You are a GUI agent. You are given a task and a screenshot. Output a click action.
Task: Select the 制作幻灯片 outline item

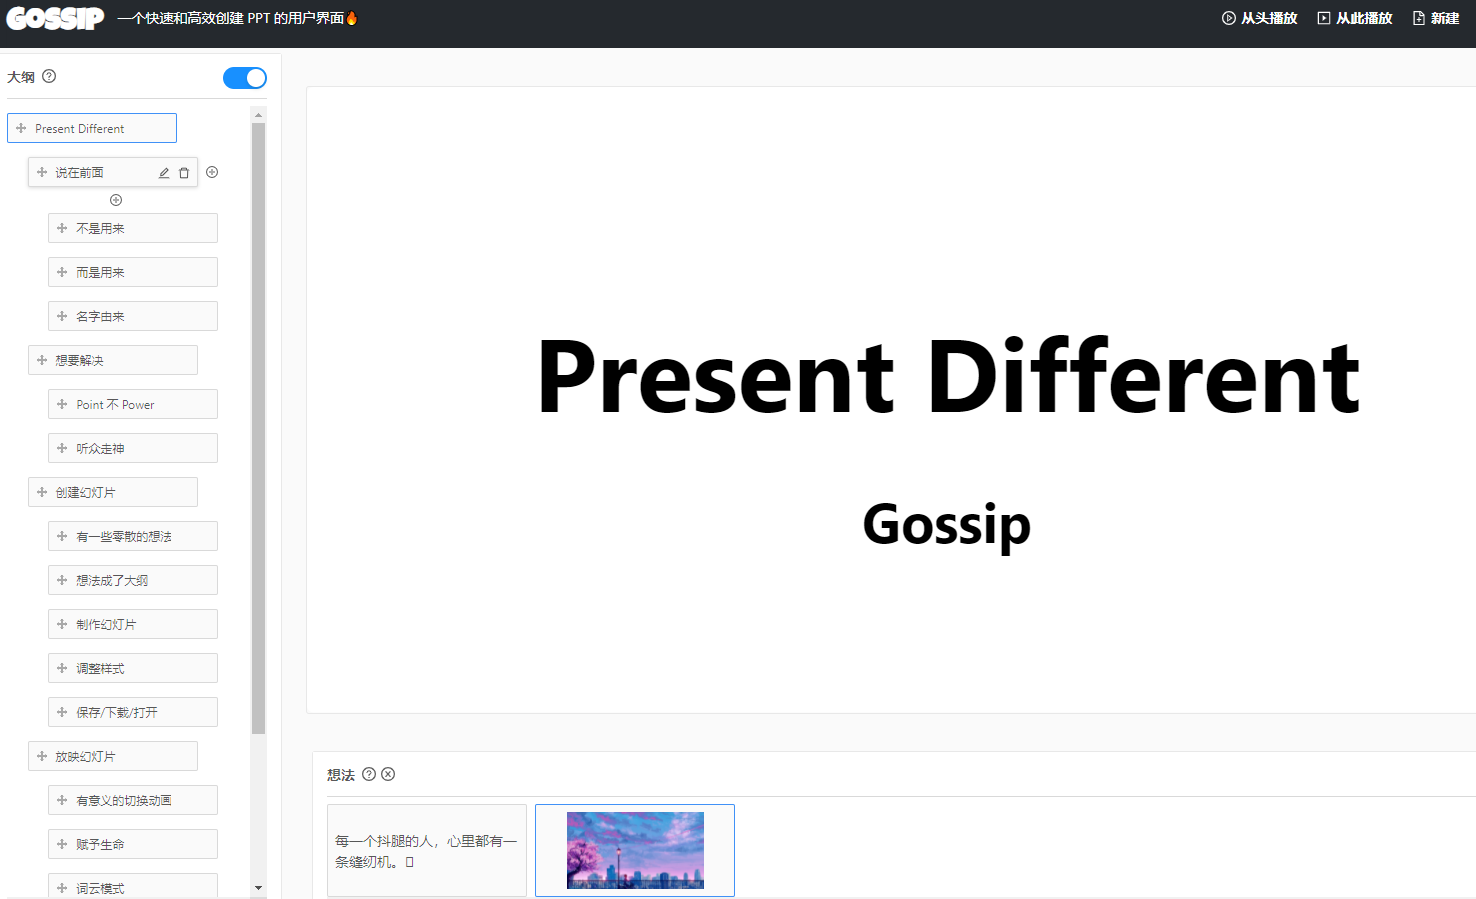pyautogui.click(x=133, y=624)
